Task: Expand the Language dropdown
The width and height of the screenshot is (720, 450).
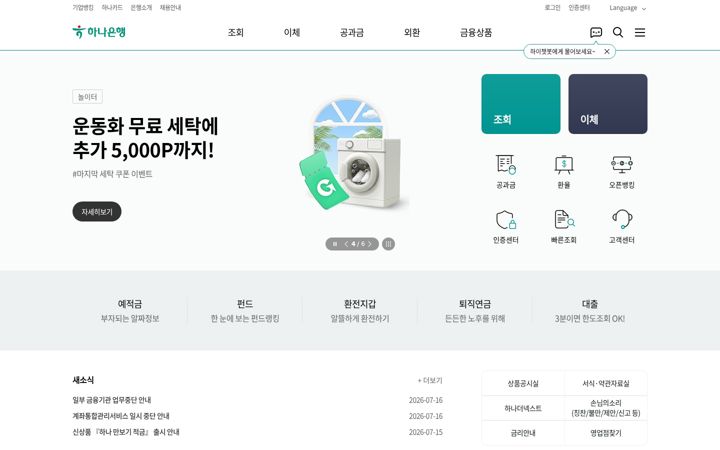Action: pos(627,8)
